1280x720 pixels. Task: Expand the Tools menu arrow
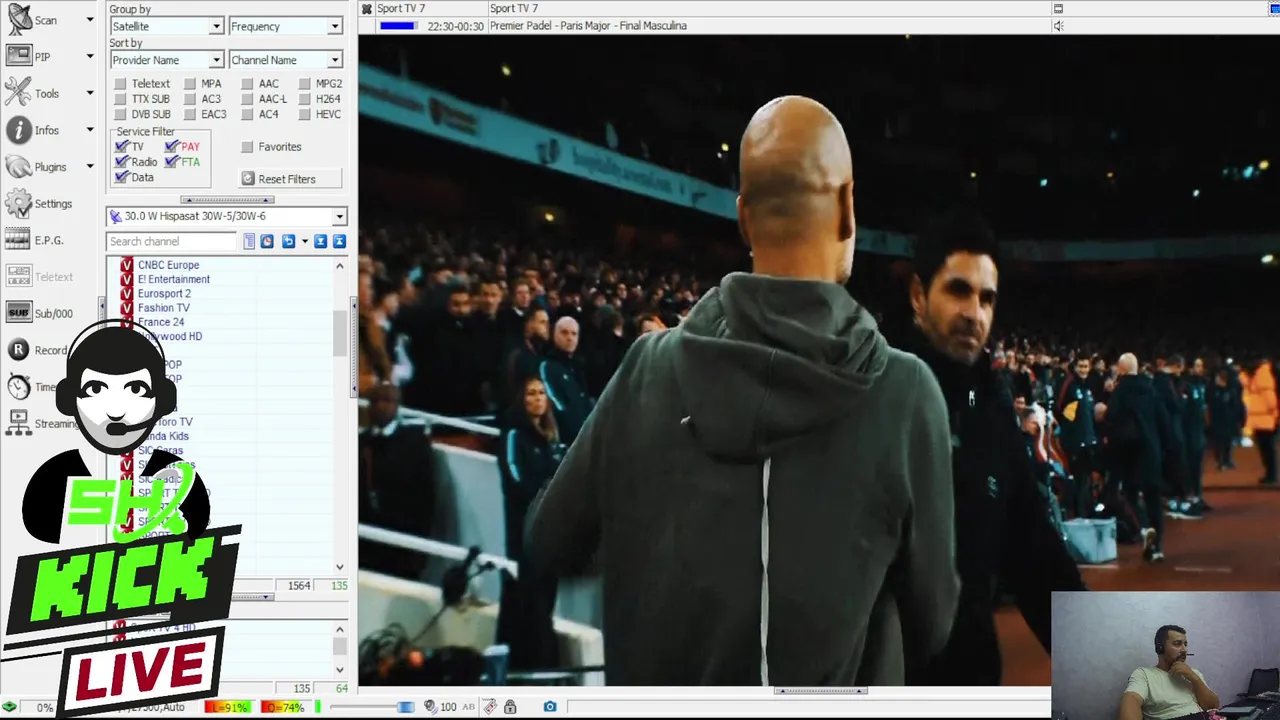89,93
